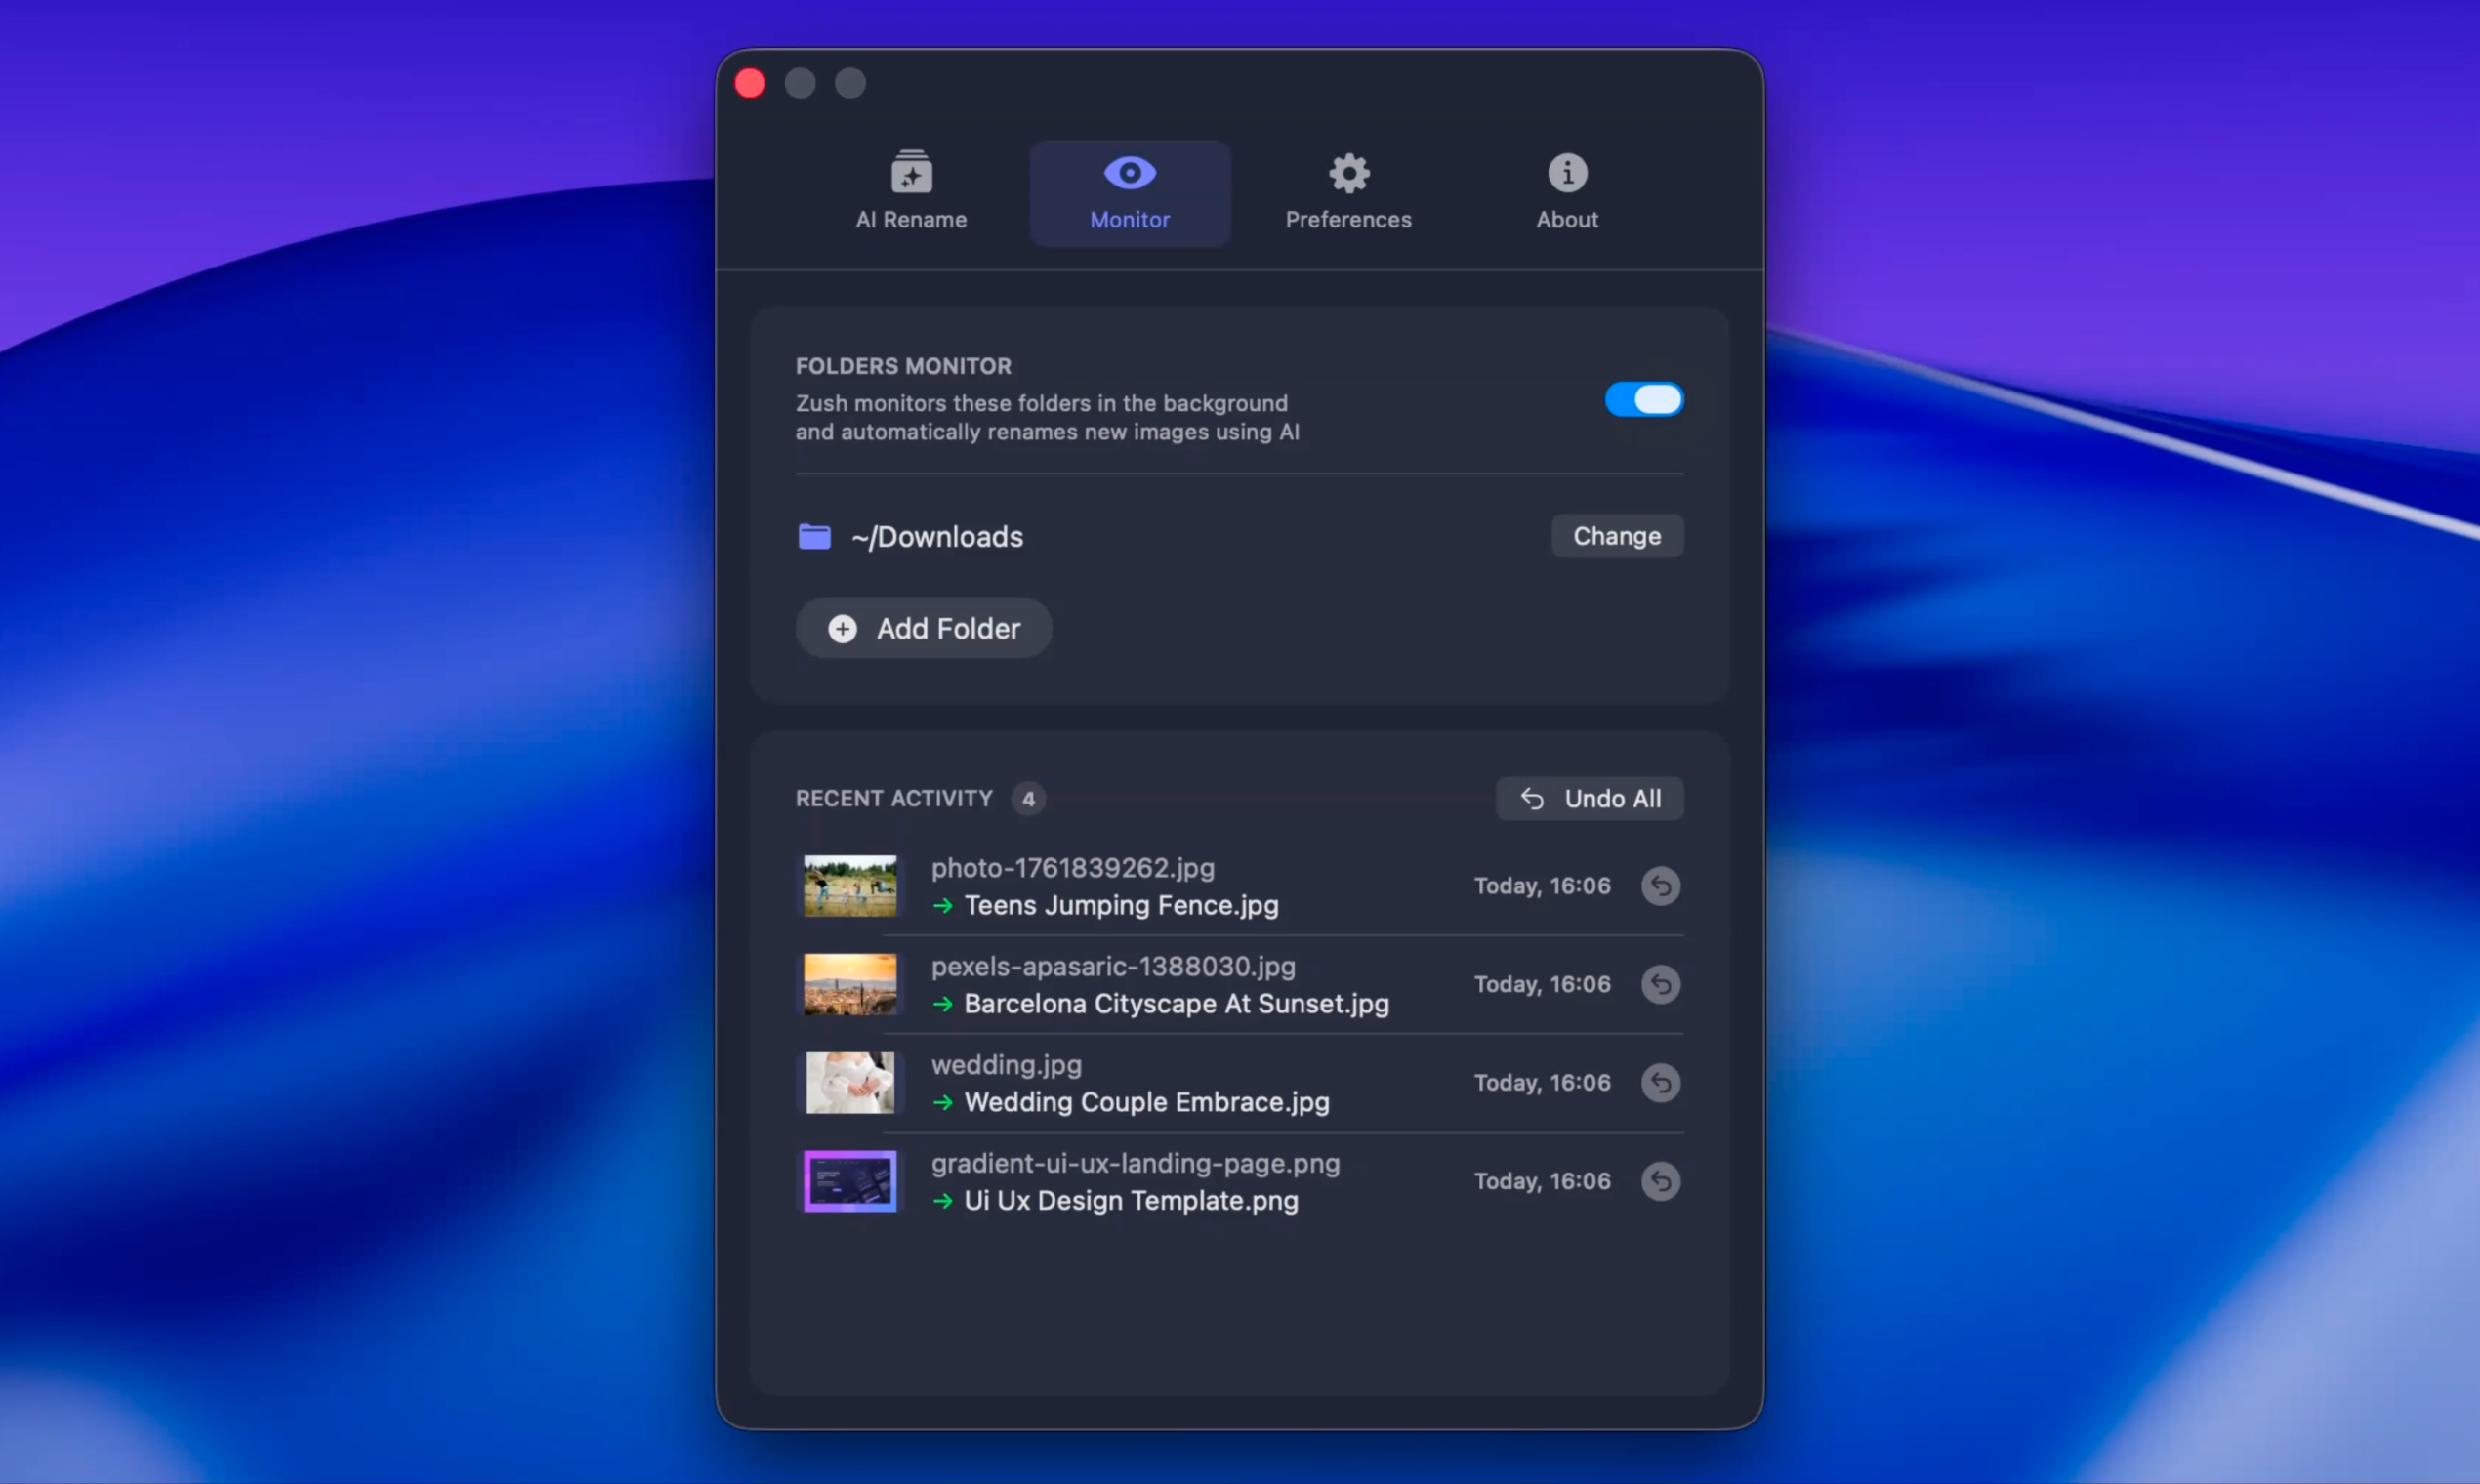Click the wedding couple thumbnail
The height and width of the screenshot is (1484, 2480).
point(850,1083)
